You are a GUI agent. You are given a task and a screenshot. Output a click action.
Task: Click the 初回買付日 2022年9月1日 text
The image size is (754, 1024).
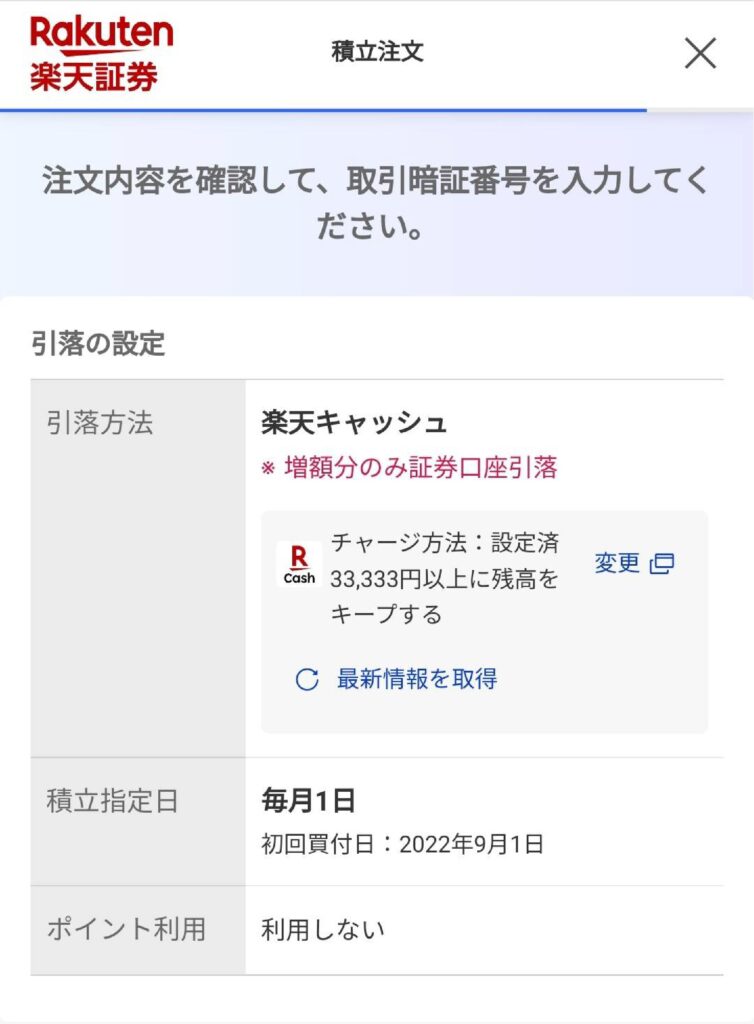(402, 844)
